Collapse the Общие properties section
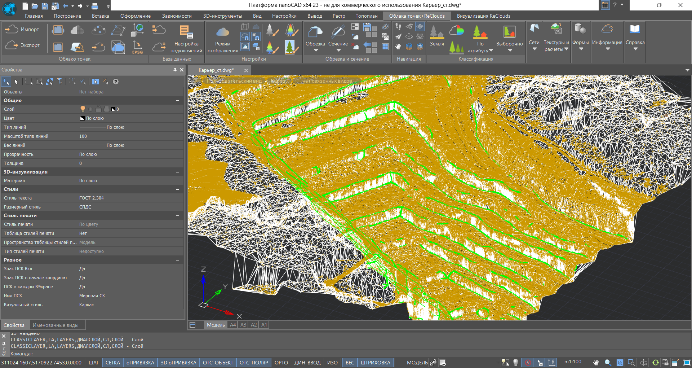The width and height of the screenshot is (692, 368). coord(178,101)
